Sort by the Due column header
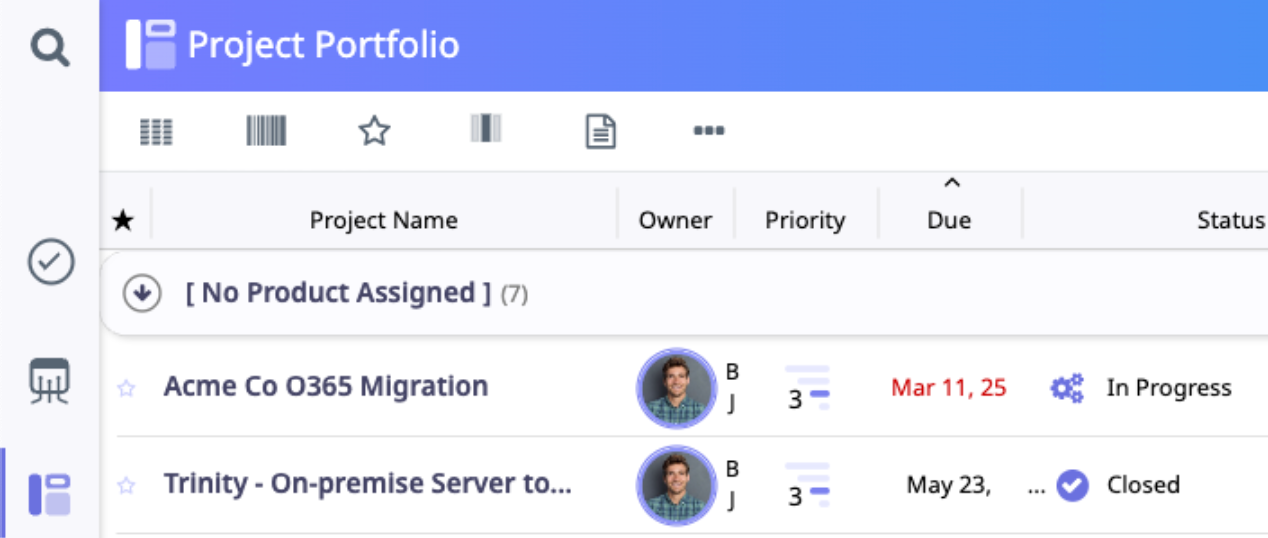This screenshot has height=538, width=1268. tap(949, 220)
